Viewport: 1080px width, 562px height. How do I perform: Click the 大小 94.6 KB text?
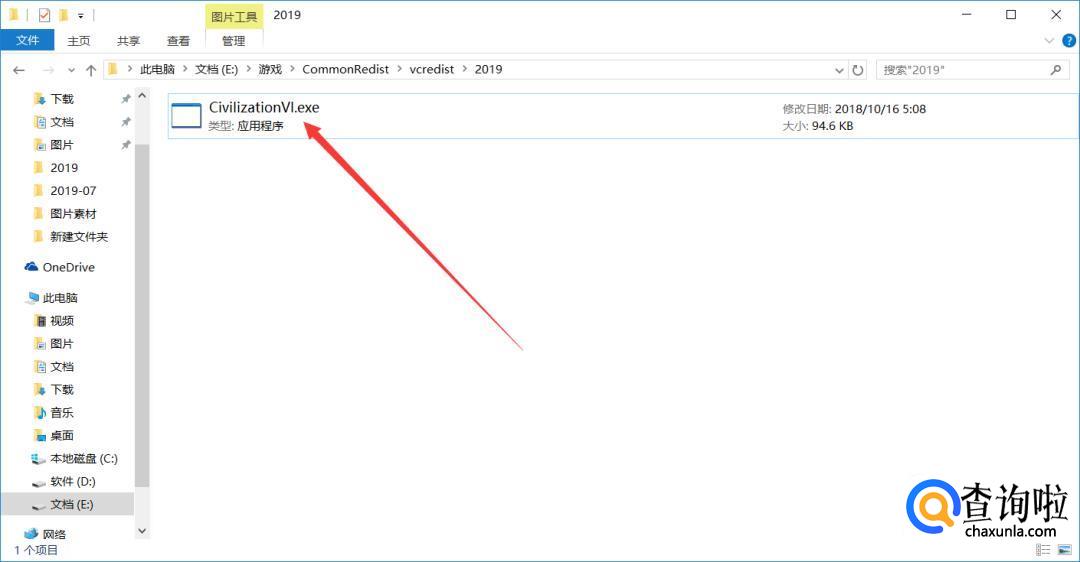point(818,126)
